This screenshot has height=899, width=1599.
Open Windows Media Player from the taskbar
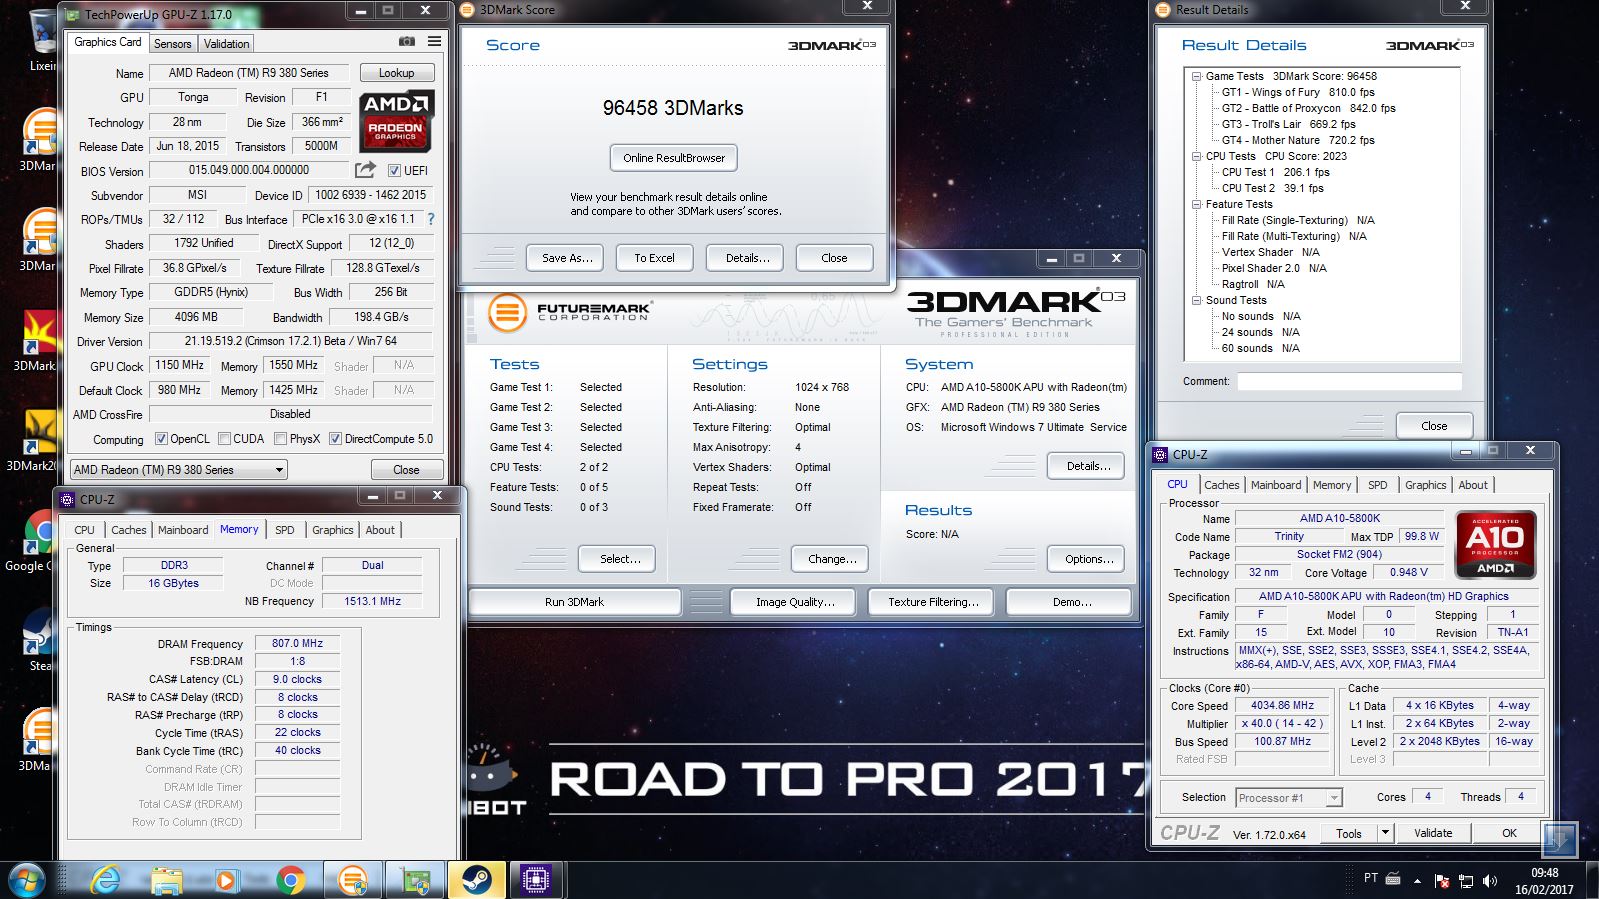click(x=226, y=881)
